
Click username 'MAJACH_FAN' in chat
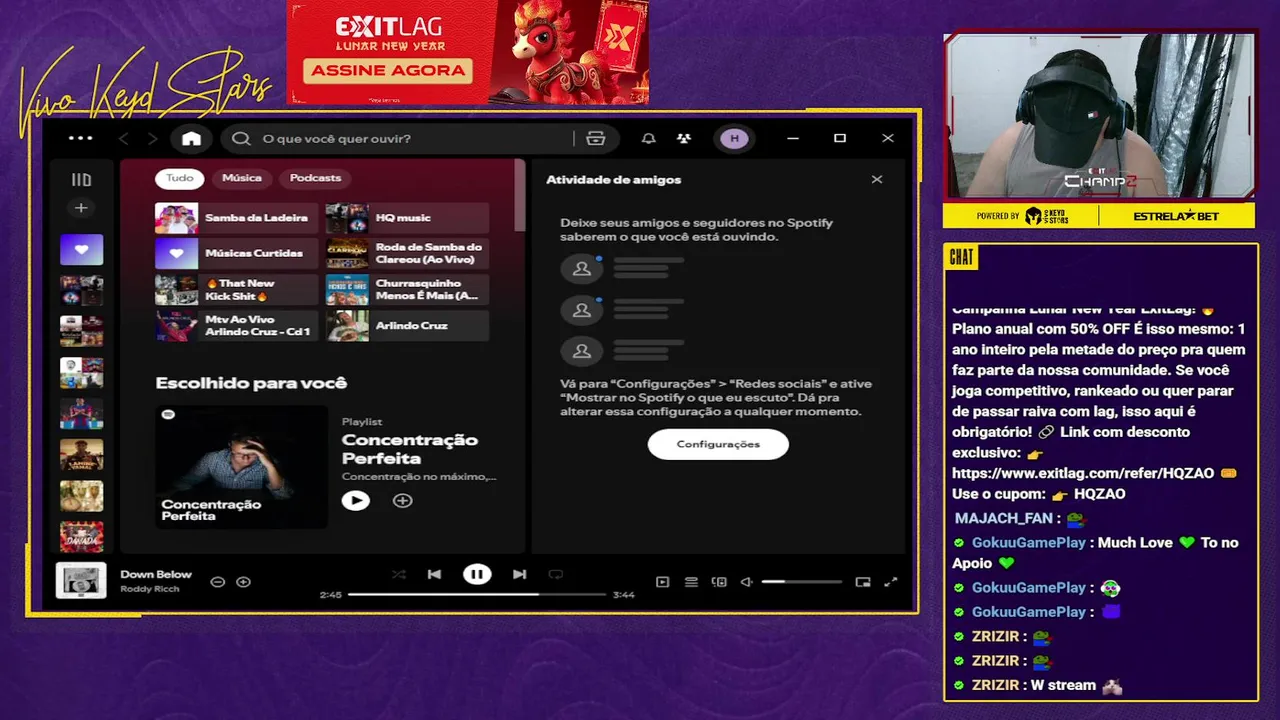coord(1003,518)
